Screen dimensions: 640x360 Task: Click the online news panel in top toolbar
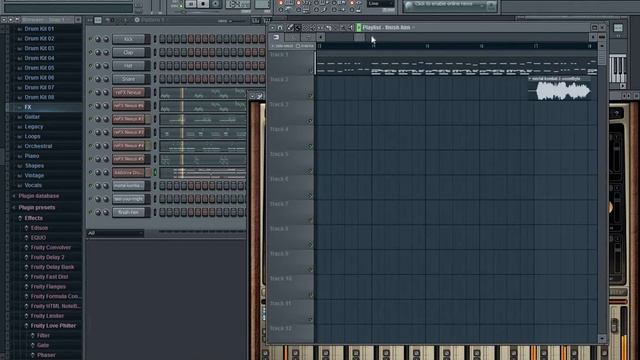pyautogui.click(x=449, y=5)
